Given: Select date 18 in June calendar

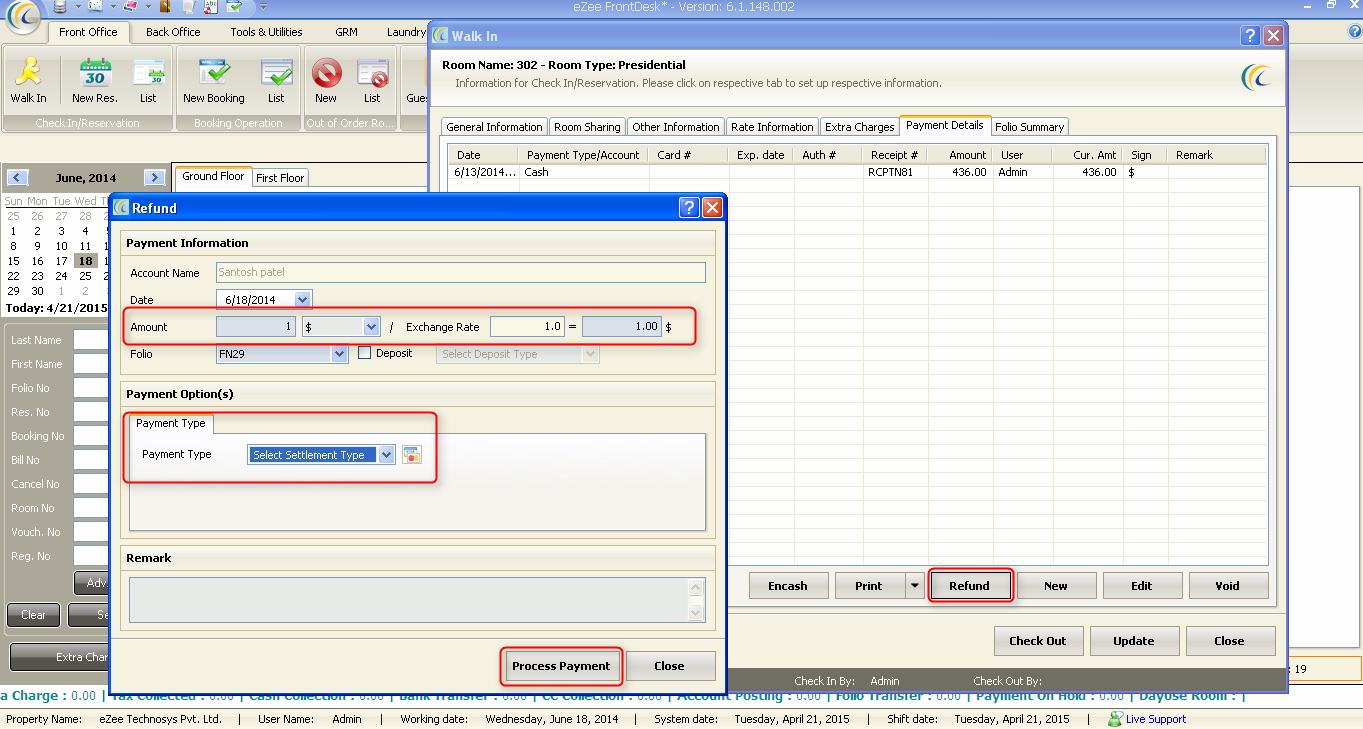Looking at the screenshot, I should click(85, 261).
